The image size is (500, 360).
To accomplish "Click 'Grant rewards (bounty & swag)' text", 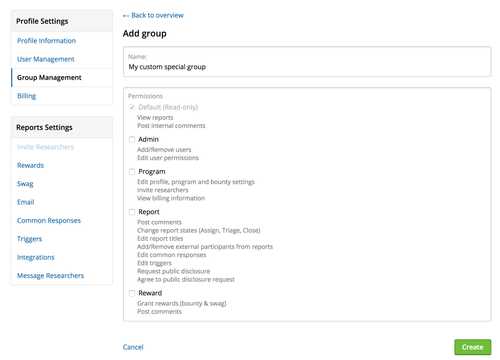I will [182, 303].
